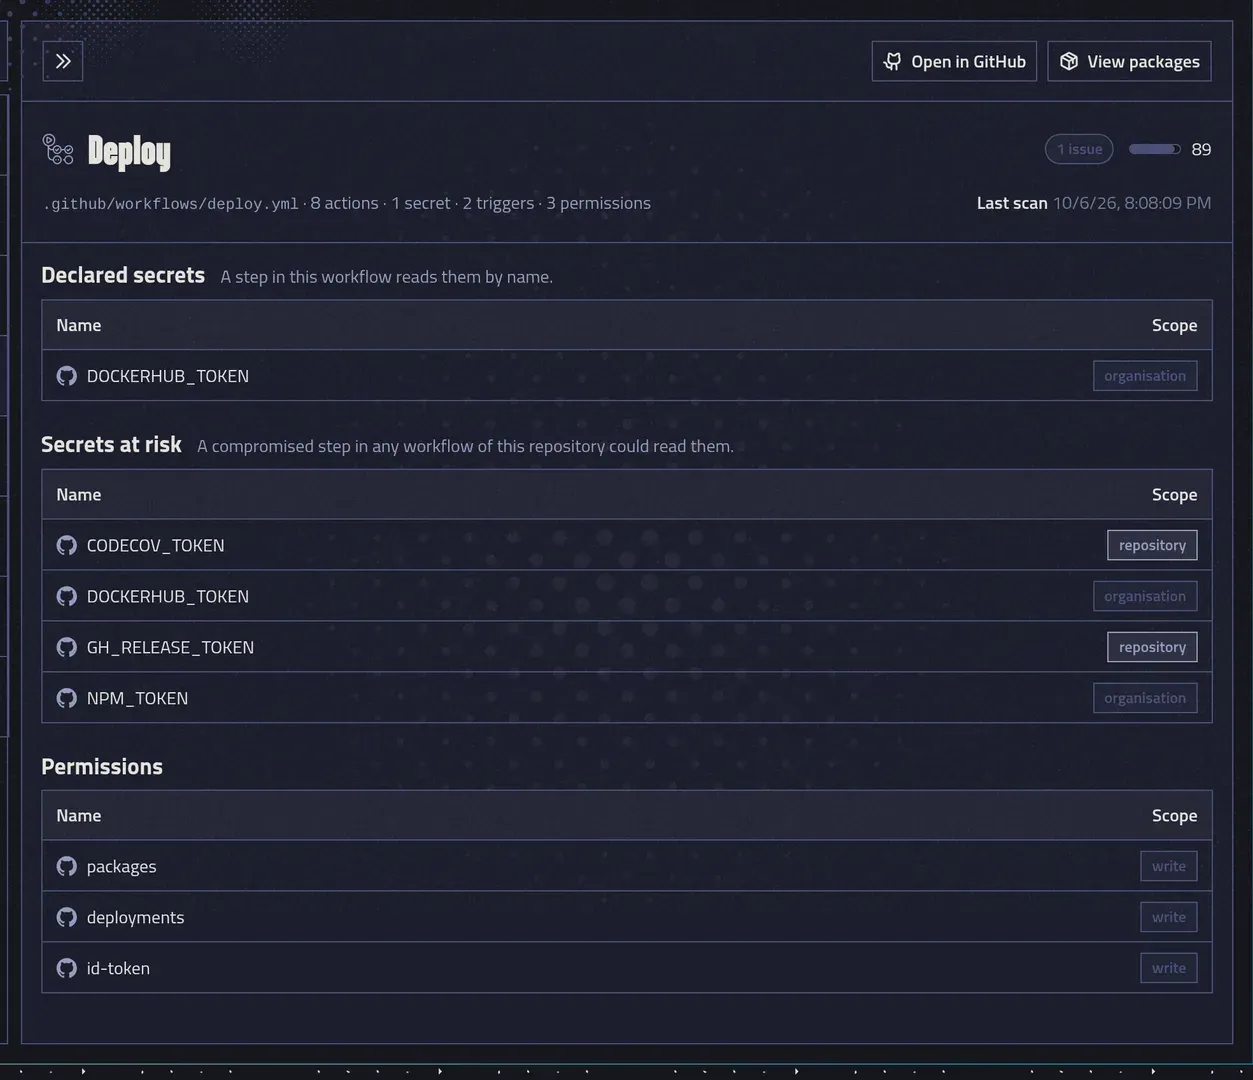The width and height of the screenshot is (1253, 1080).
Task: Click the score progress bar showing 89
Action: click(x=1155, y=149)
